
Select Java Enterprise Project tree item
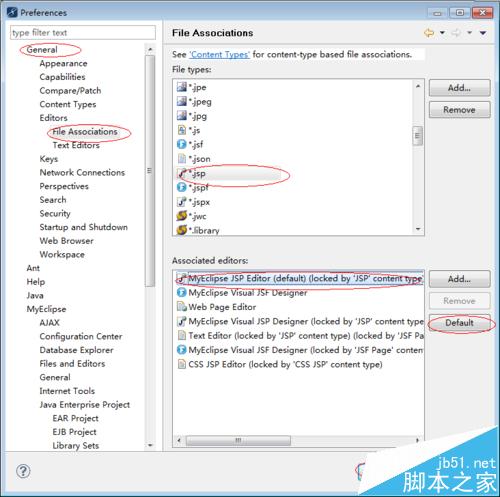pyautogui.click(x=85, y=405)
